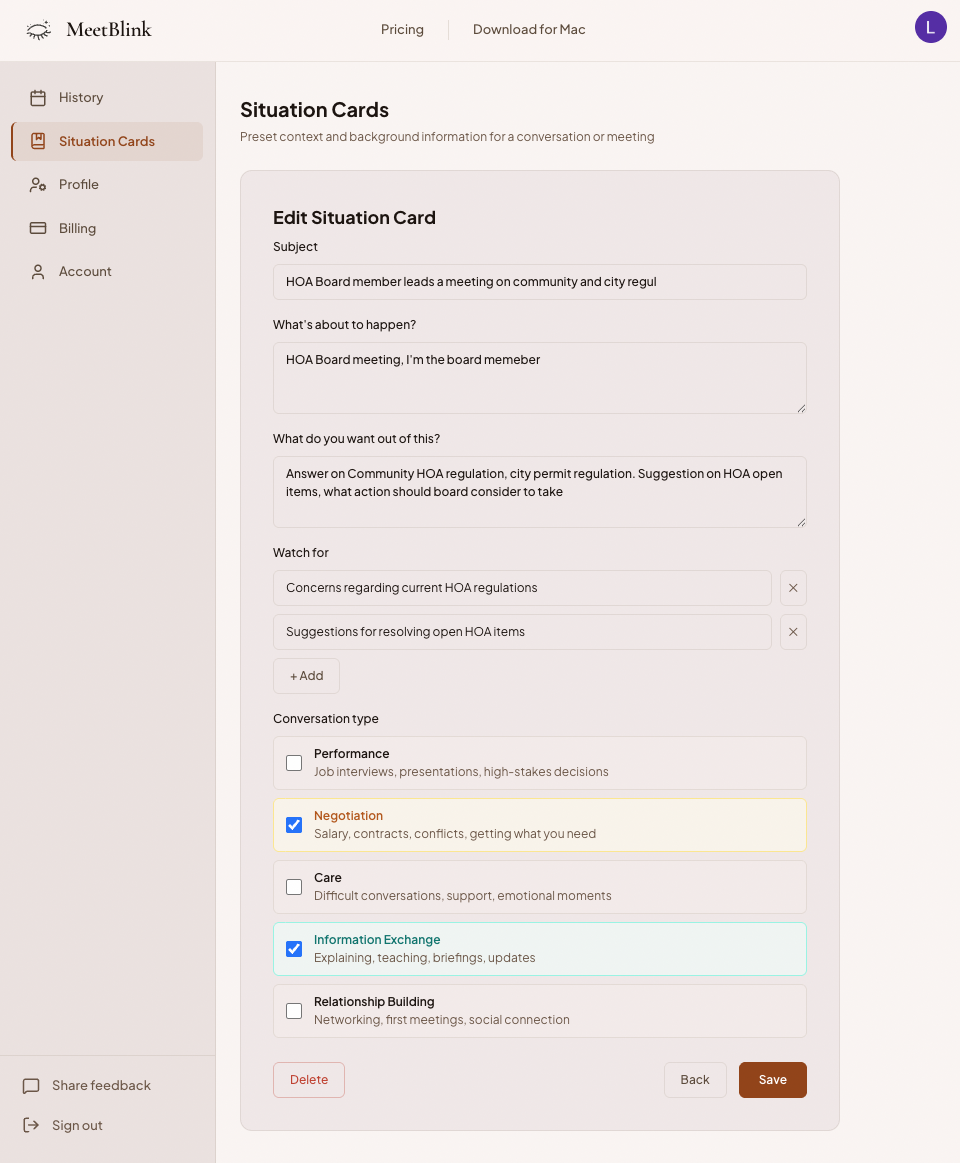This screenshot has width=960, height=1163.
Task: Click the Share feedback chat bubble icon
Action: coord(31,1086)
